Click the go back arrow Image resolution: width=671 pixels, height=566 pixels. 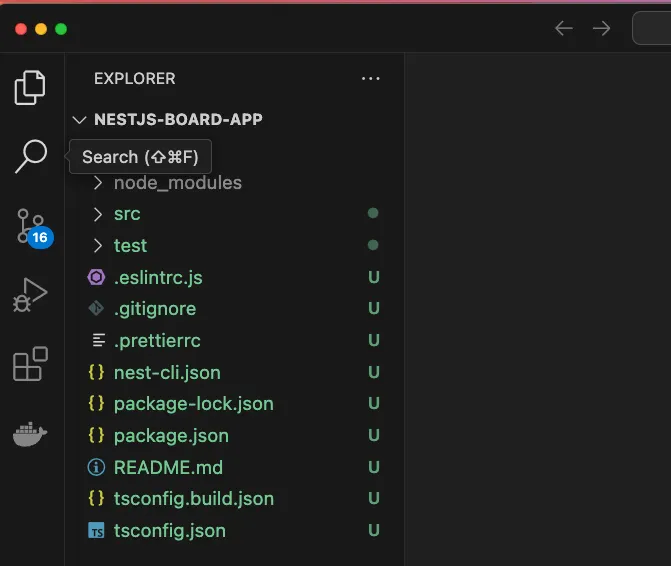564,28
